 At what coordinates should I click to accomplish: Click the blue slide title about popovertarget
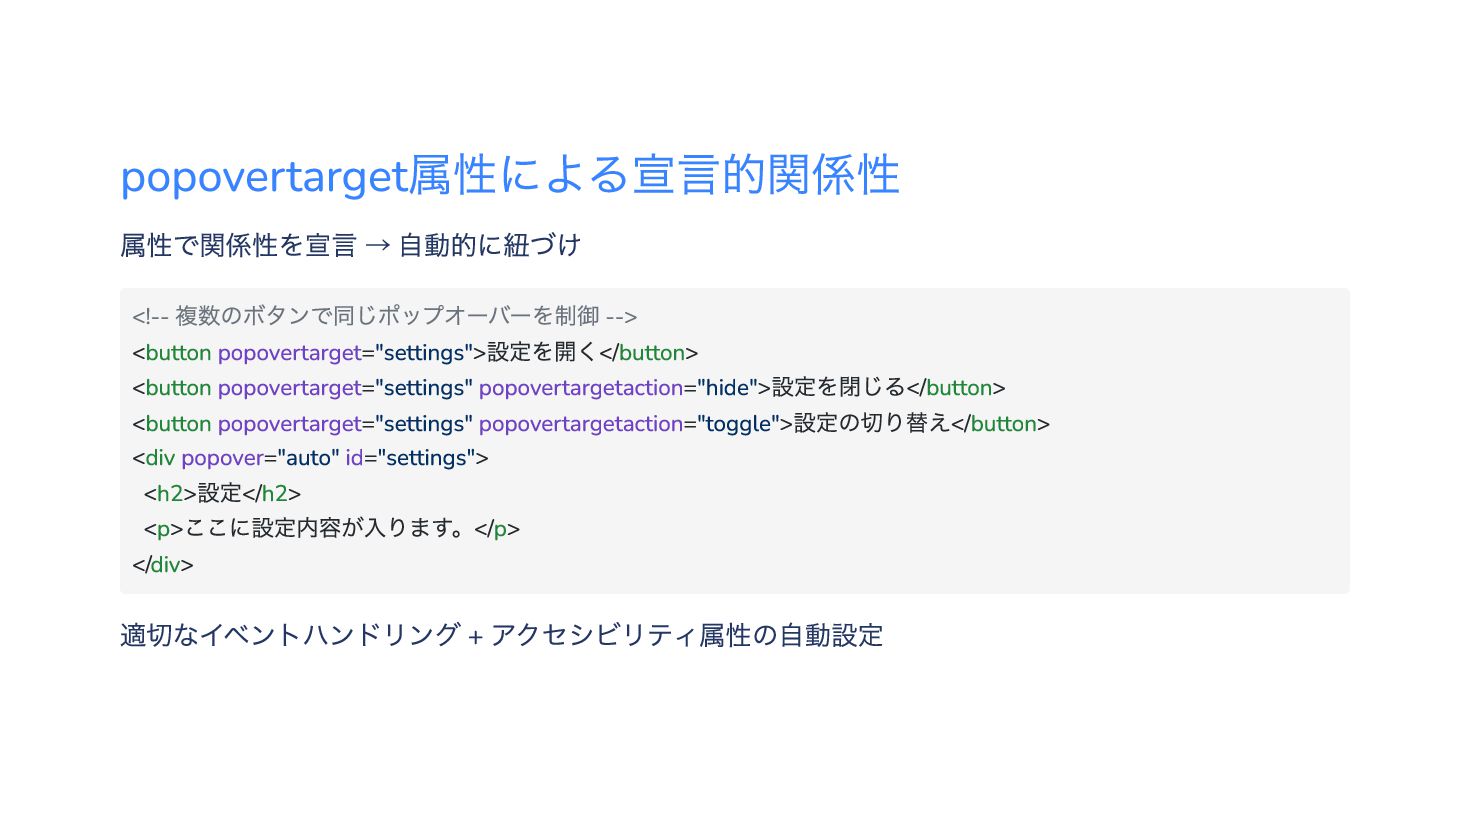(x=509, y=176)
